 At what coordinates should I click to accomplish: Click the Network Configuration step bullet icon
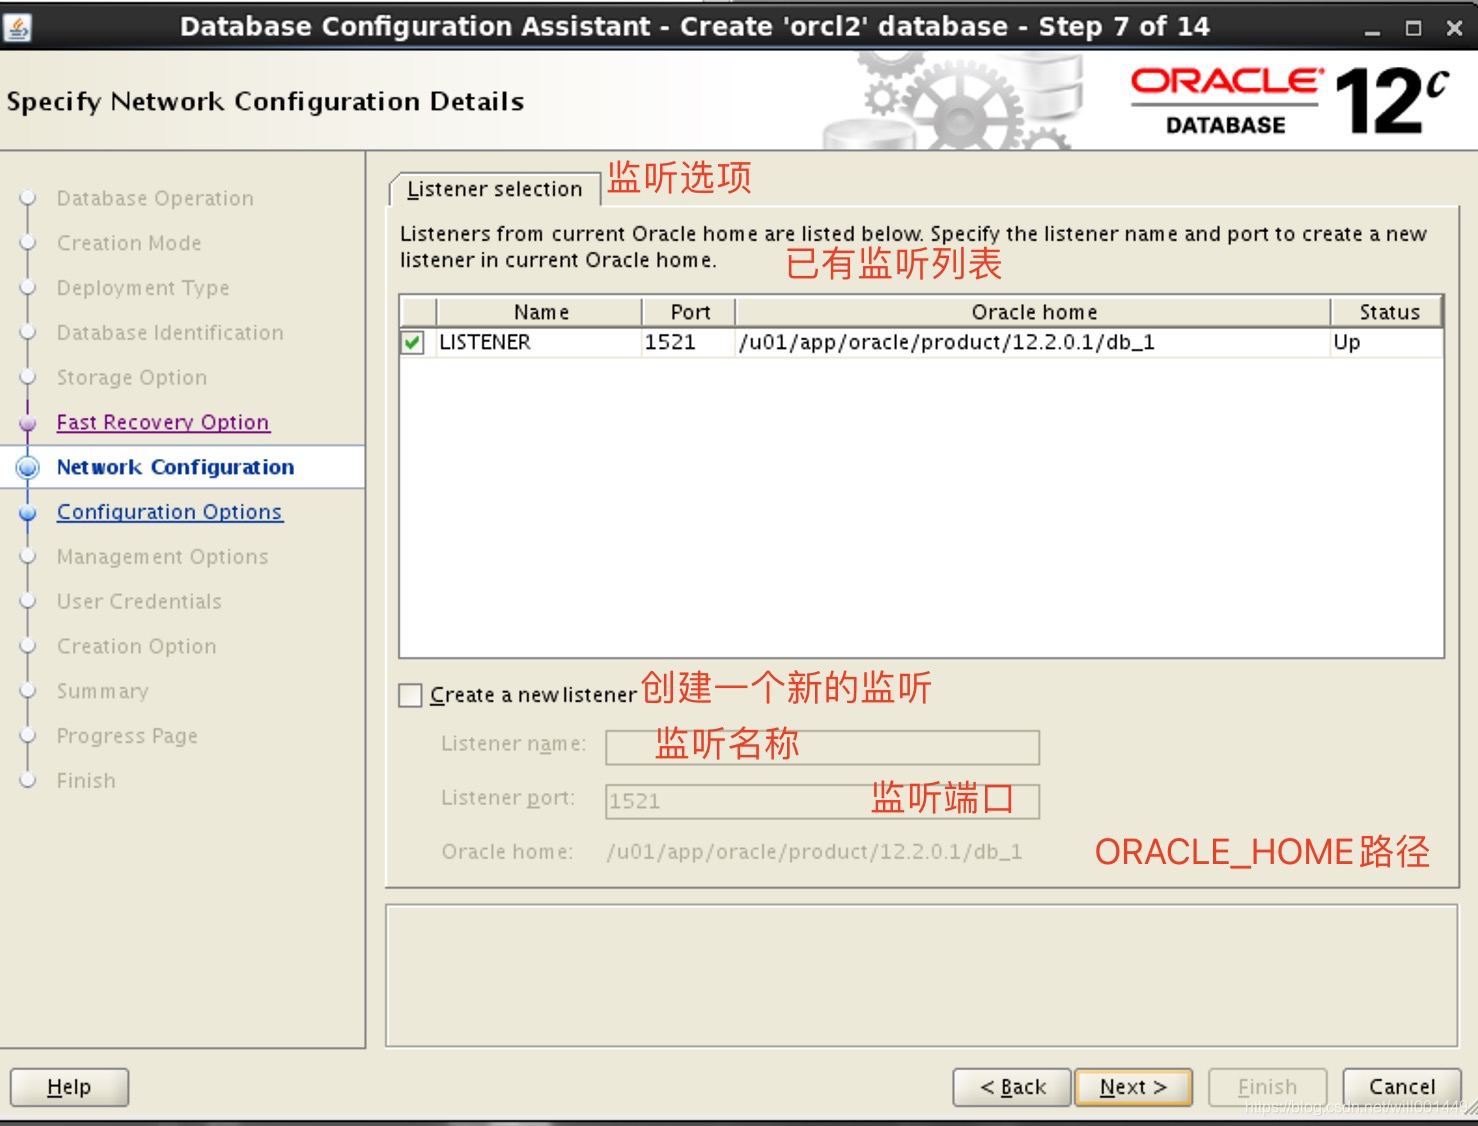coord(28,467)
